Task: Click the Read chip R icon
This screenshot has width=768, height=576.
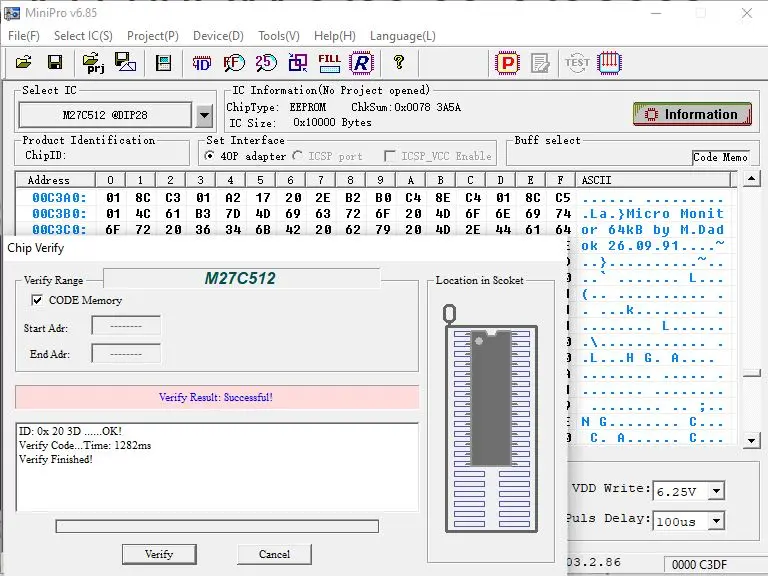Action: coord(361,63)
